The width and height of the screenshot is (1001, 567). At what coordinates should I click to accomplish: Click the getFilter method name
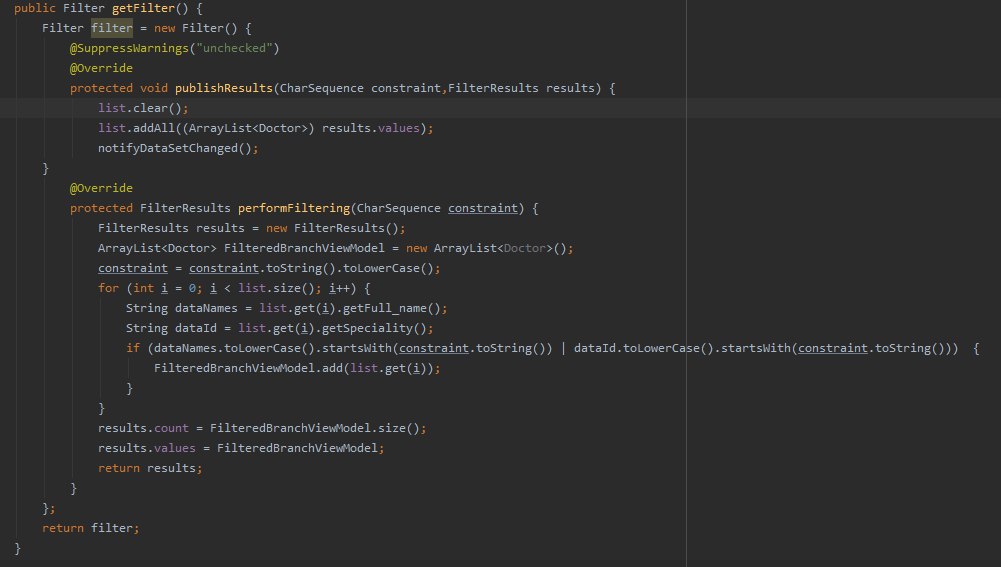[144, 8]
